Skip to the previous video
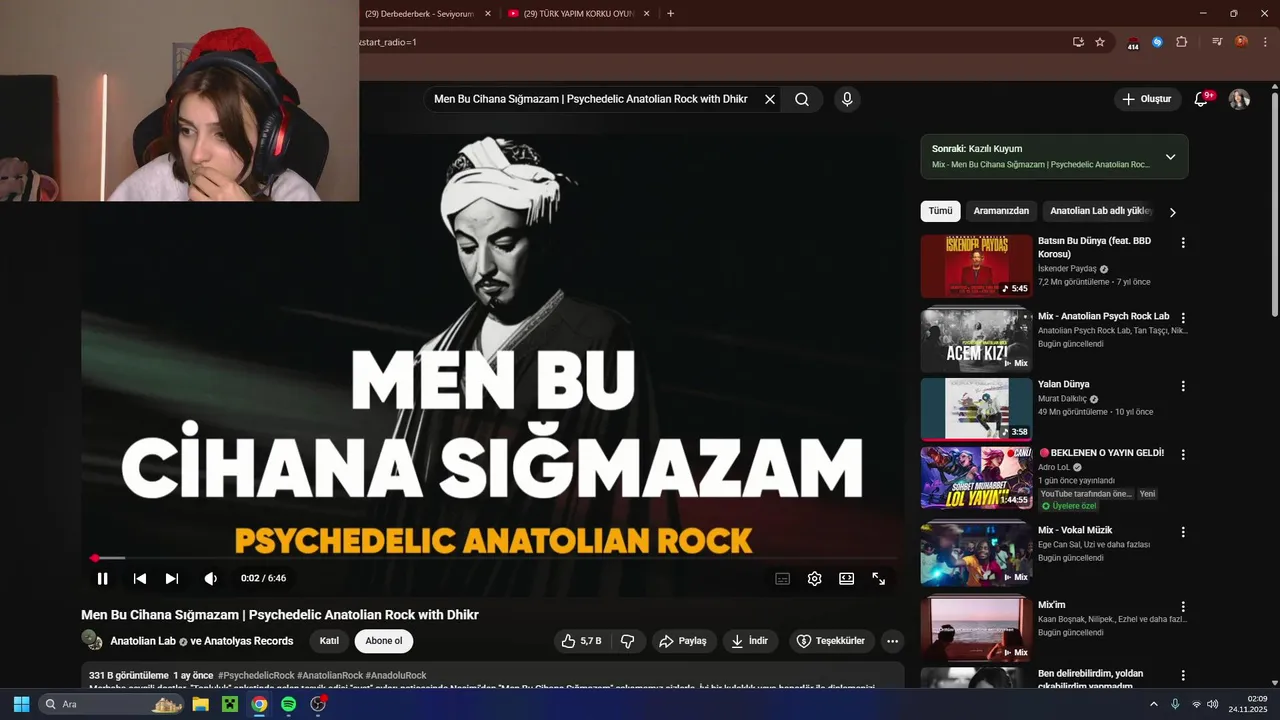Screen dimensions: 1280x720 click(140, 578)
